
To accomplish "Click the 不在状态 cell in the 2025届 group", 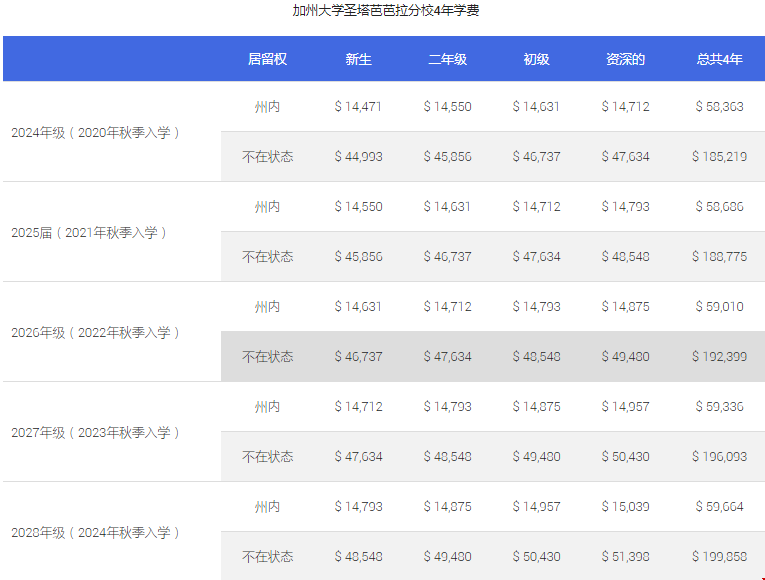I will tap(267, 257).
